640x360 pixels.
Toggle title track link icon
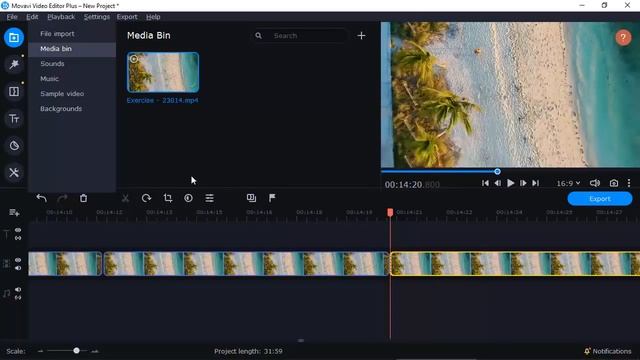click(x=18, y=238)
